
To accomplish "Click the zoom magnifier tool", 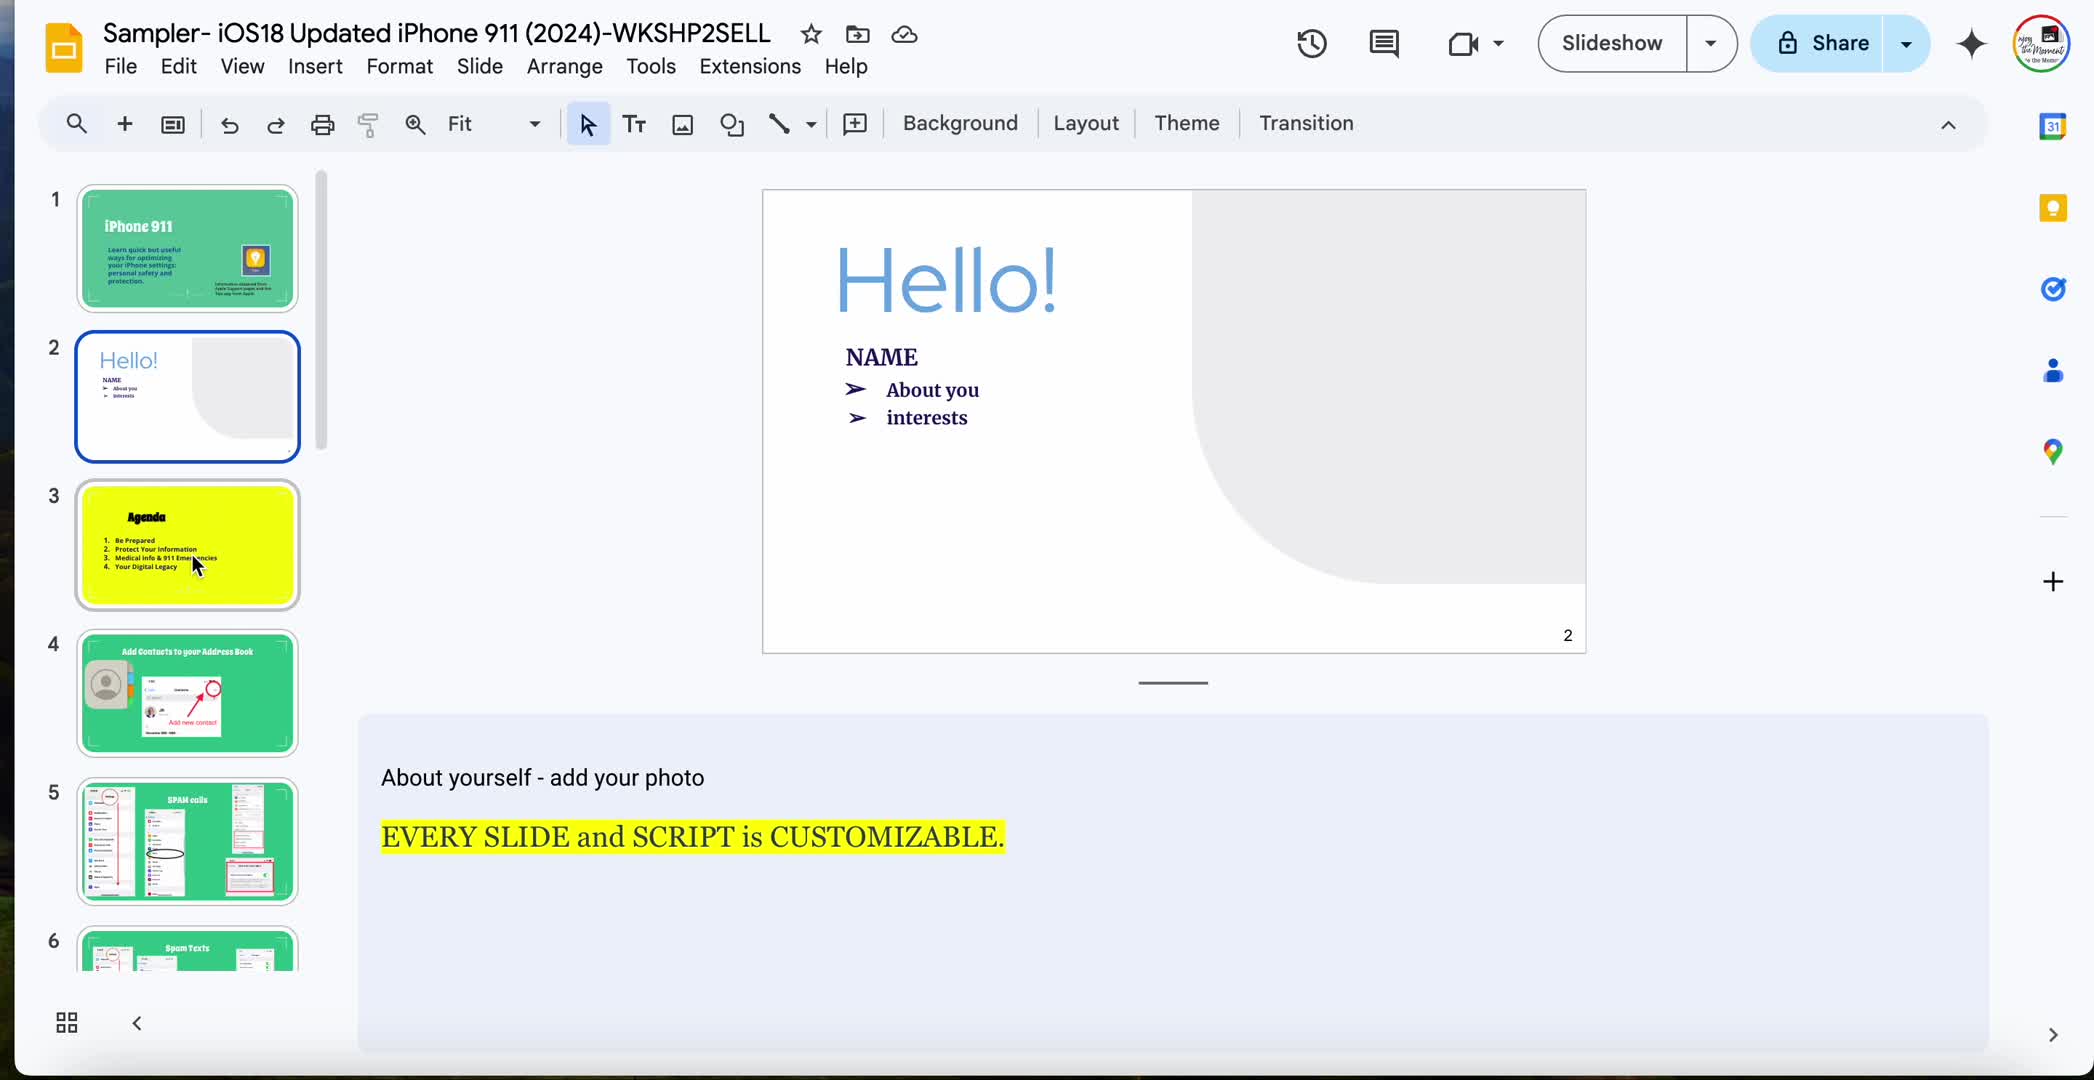I will pos(415,124).
